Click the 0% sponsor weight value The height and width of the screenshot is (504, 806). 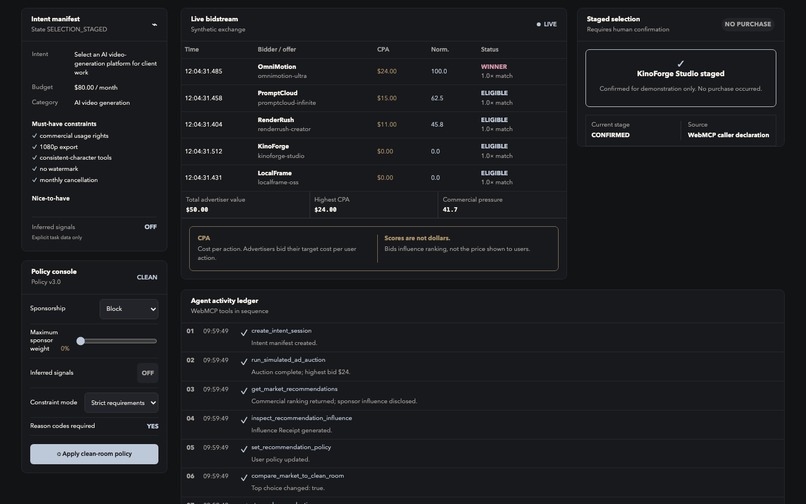(65, 349)
